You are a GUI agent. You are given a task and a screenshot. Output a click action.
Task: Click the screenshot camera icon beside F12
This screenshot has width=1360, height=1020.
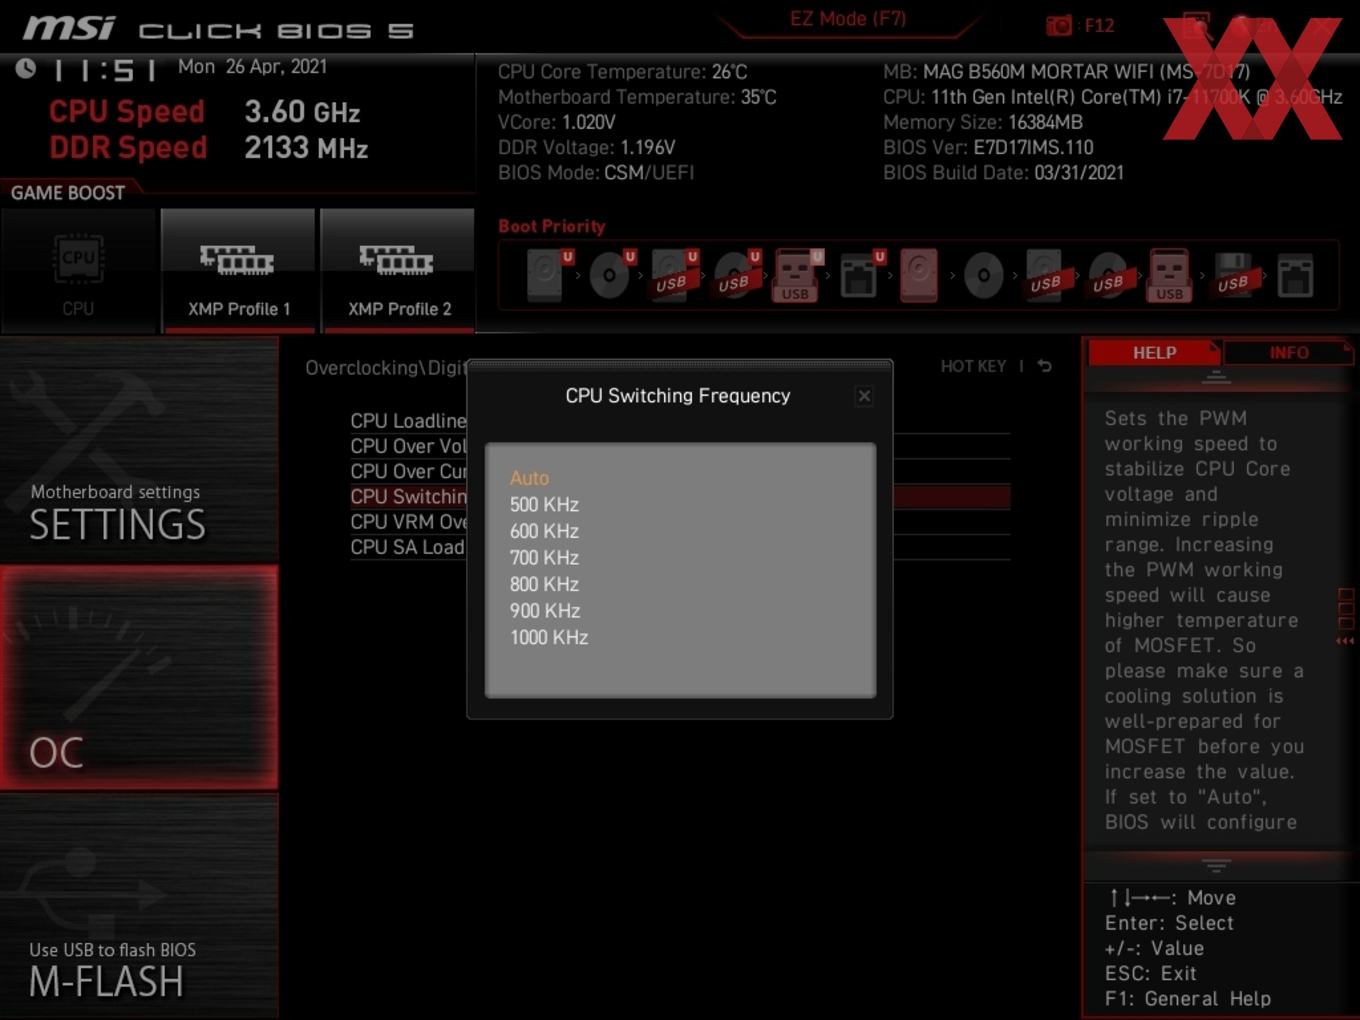tap(1058, 25)
